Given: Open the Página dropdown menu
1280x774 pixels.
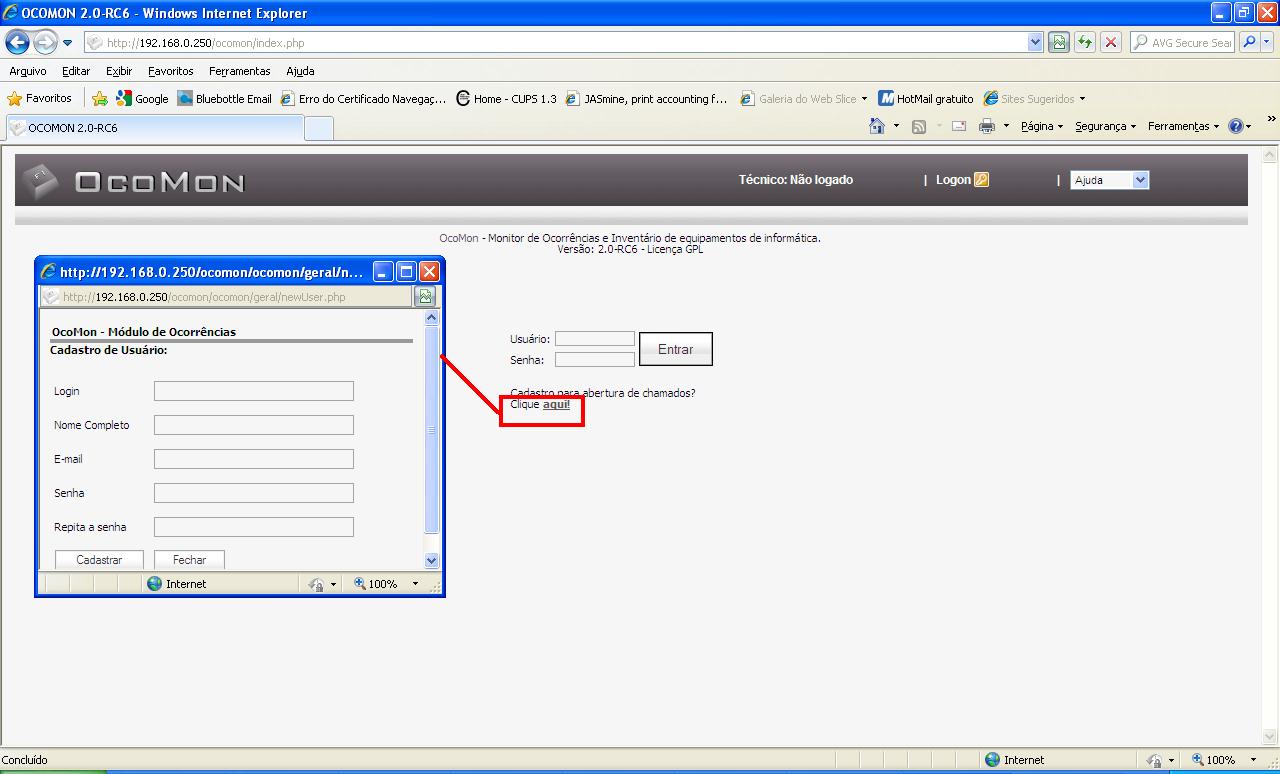Looking at the screenshot, I should [x=1042, y=126].
